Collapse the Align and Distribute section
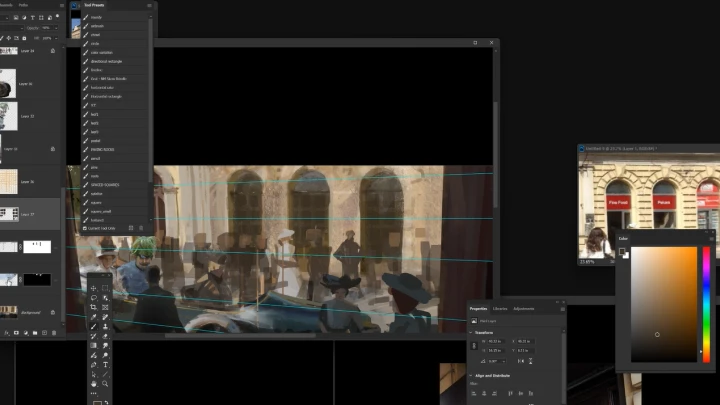Image resolution: width=720 pixels, height=405 pixels. click(x=471, y=376)
